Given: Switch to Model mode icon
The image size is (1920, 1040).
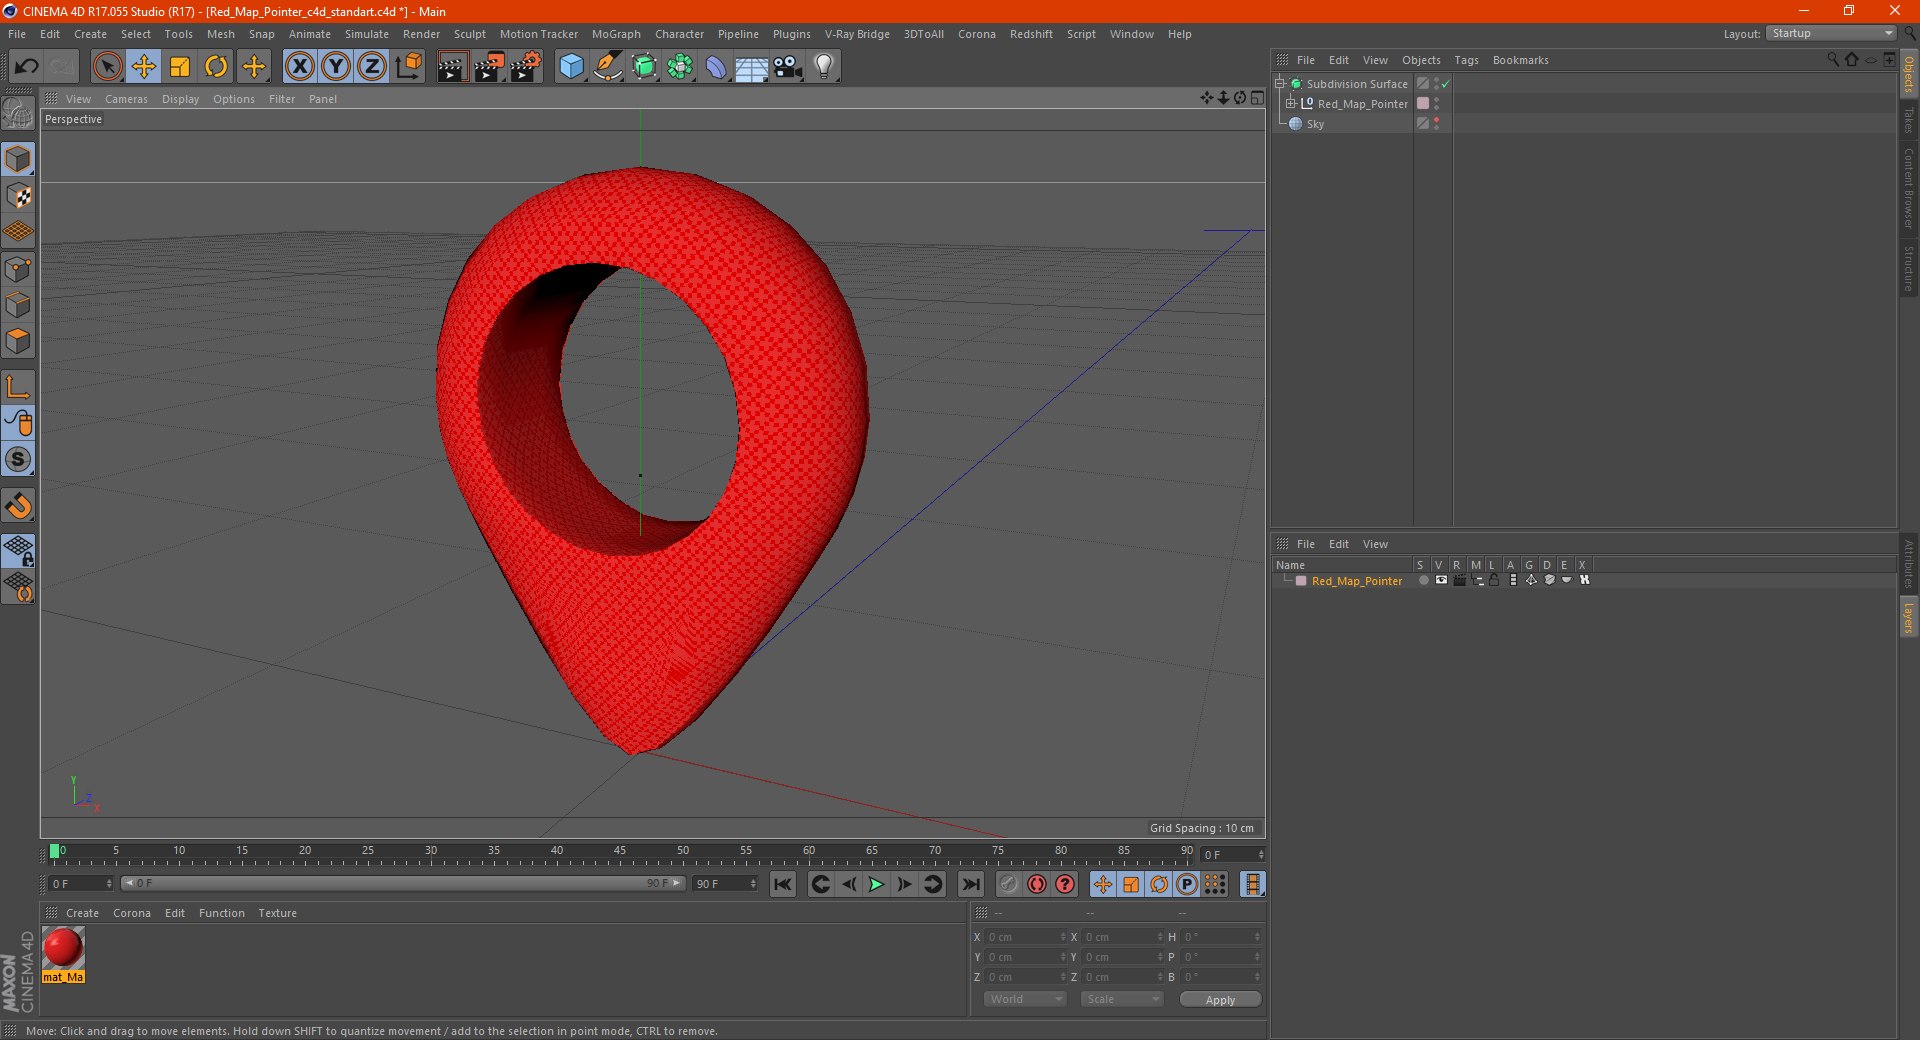Looking at the screenshot, I should (x=18, y=159).
